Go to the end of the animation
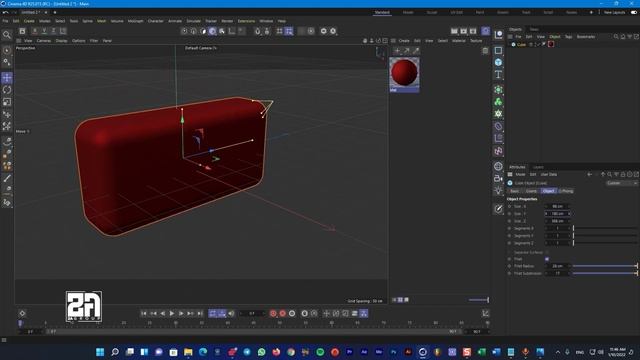Screen dimensions: 640x360 click(x=200, y=313)
